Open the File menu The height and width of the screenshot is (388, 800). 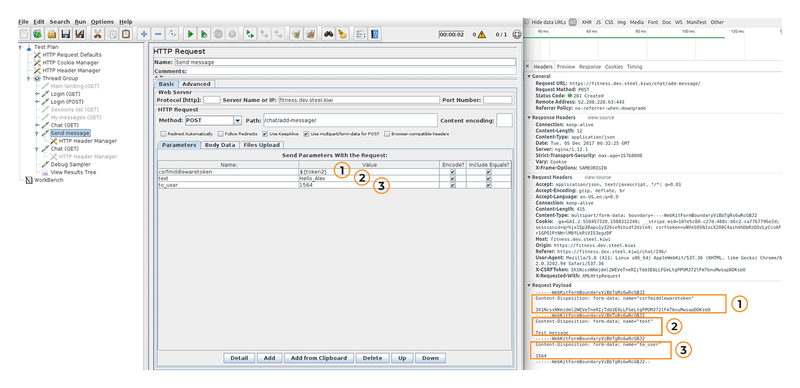click(23, 22)
